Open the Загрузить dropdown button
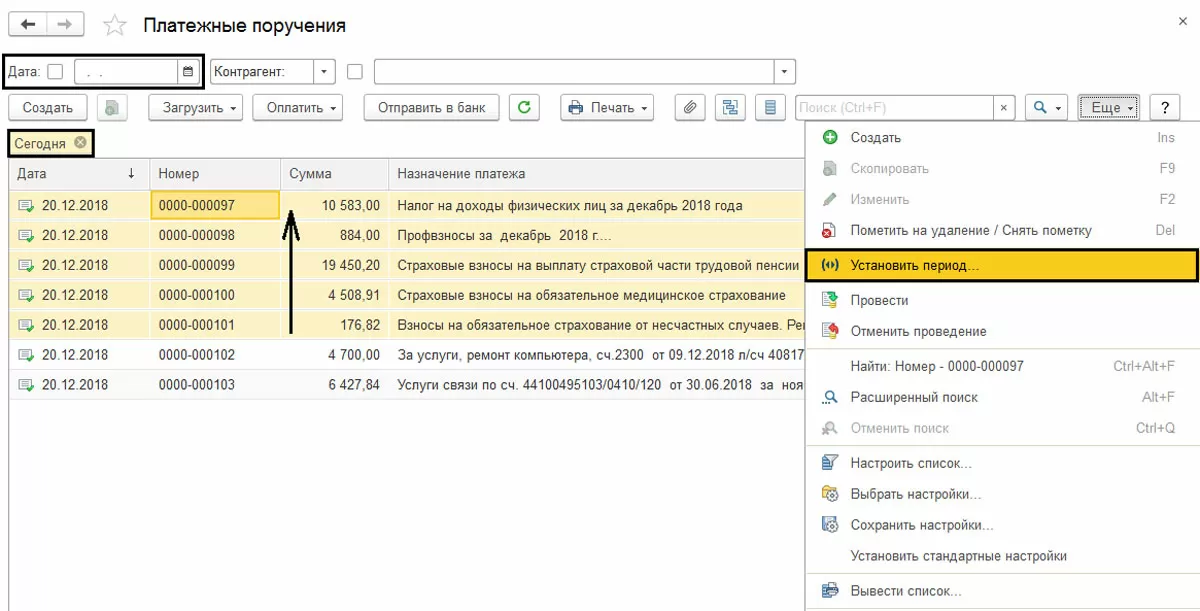The image size is (1200, 611). tap(195, 108)
